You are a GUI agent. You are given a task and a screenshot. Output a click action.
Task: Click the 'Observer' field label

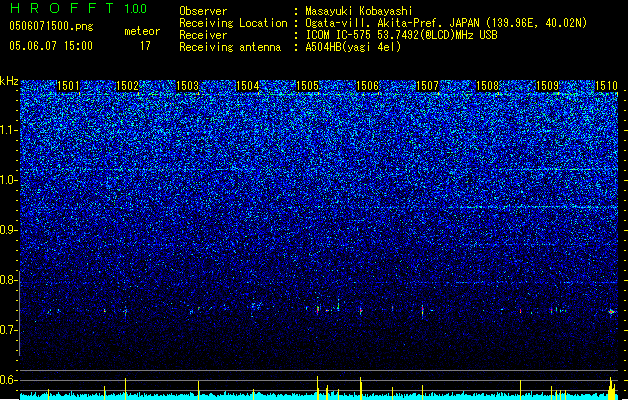click(203, 11)
